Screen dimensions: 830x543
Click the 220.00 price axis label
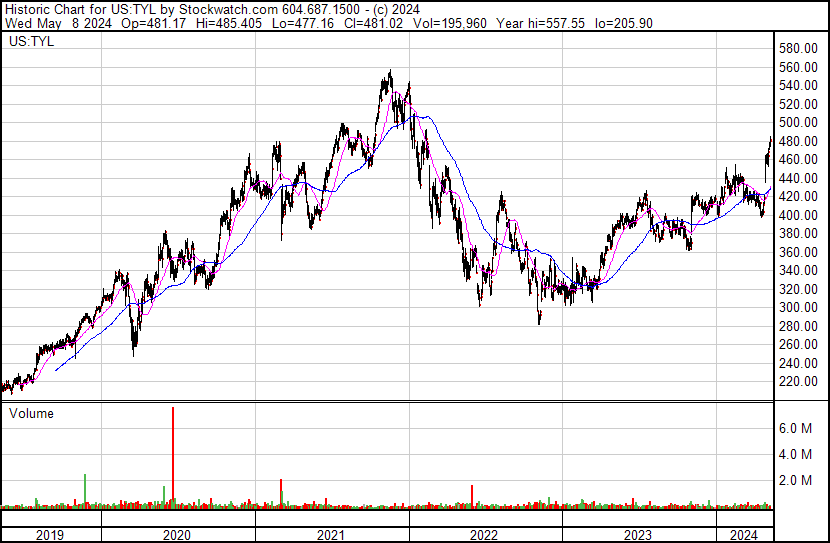point(798,382)
